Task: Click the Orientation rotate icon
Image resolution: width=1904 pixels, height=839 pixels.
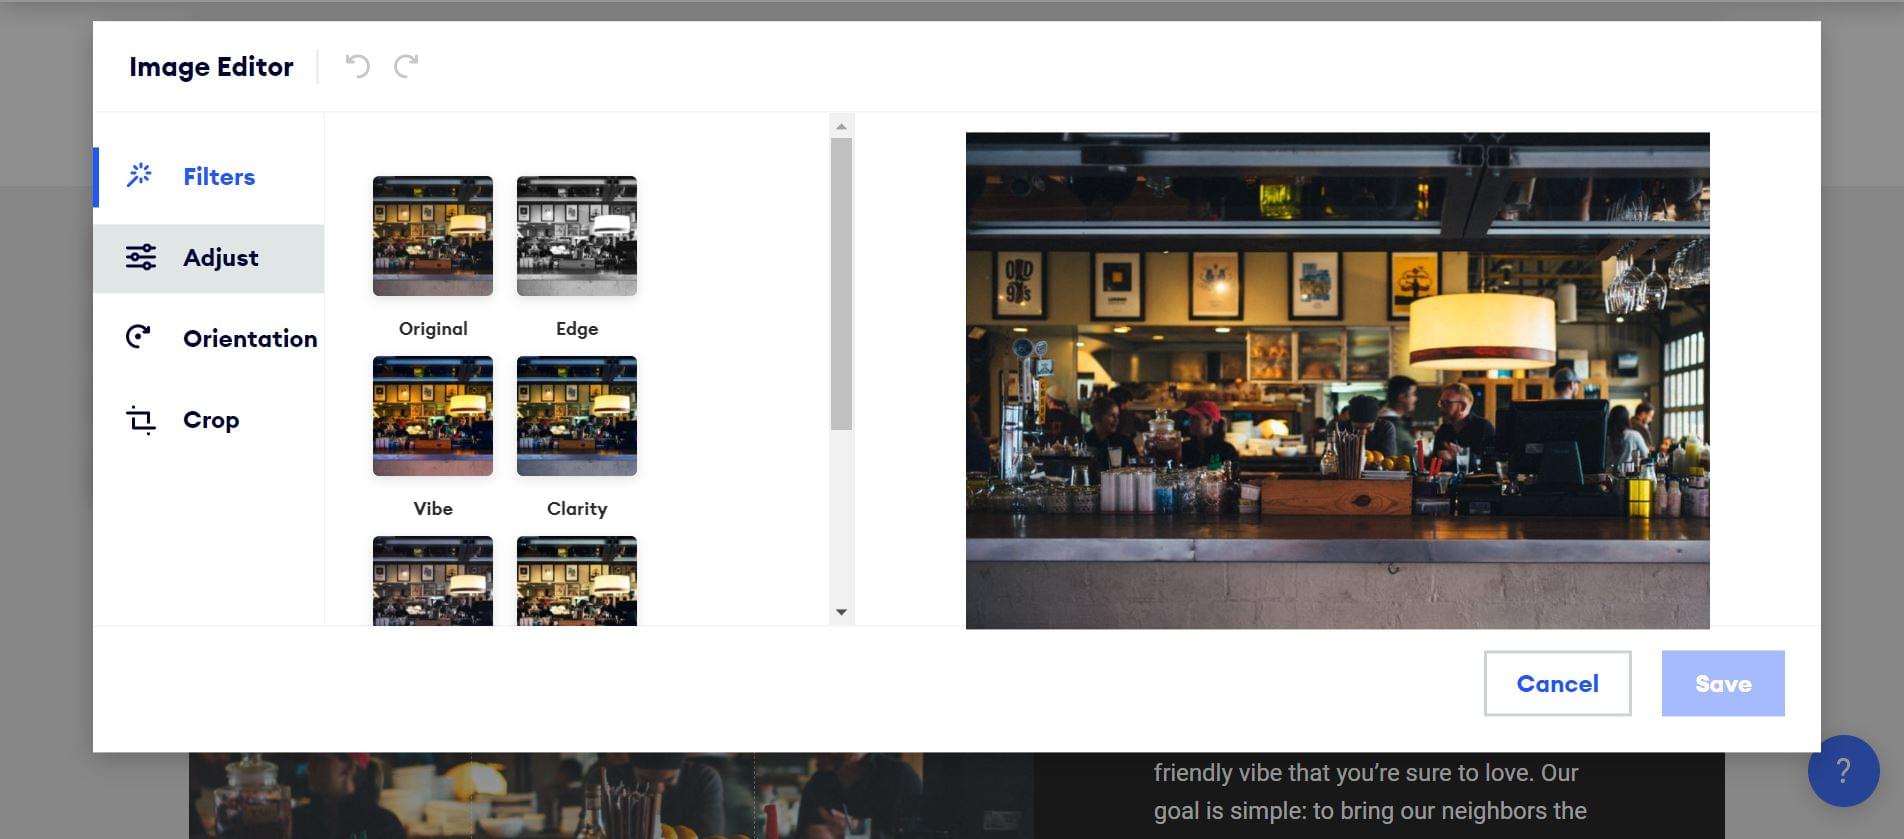Action: [x=139, y=338]
